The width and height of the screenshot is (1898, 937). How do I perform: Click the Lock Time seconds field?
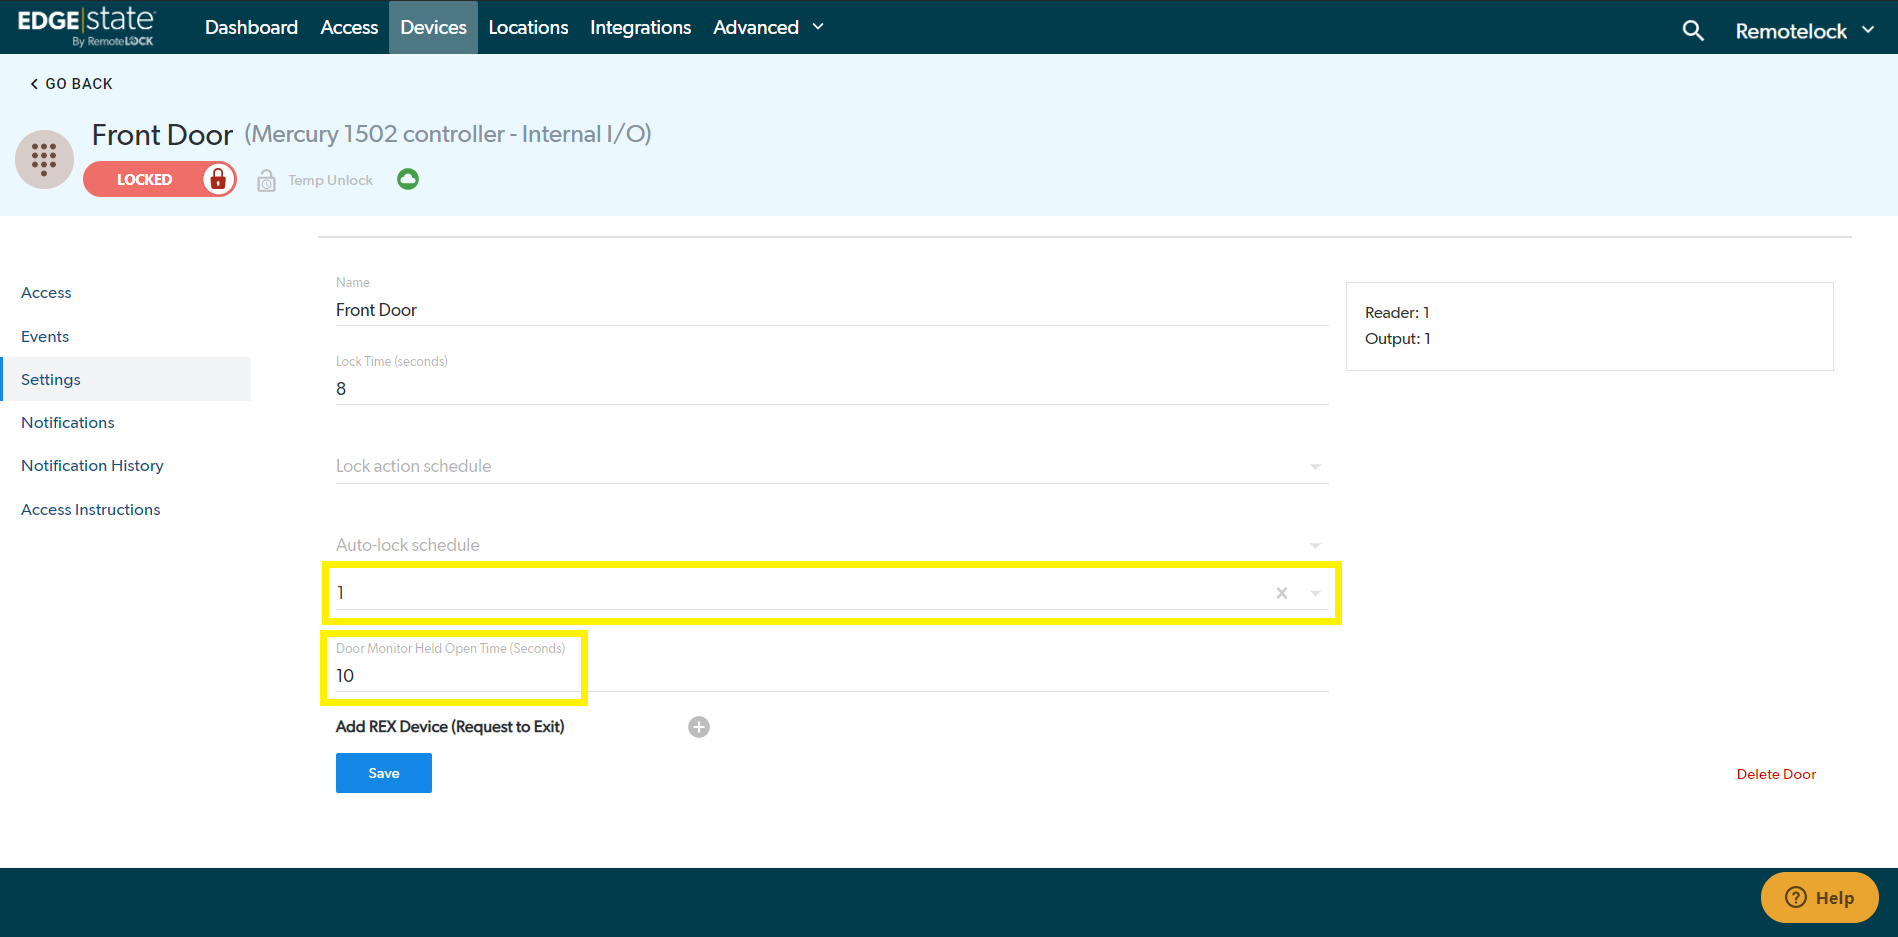[830, 389]
